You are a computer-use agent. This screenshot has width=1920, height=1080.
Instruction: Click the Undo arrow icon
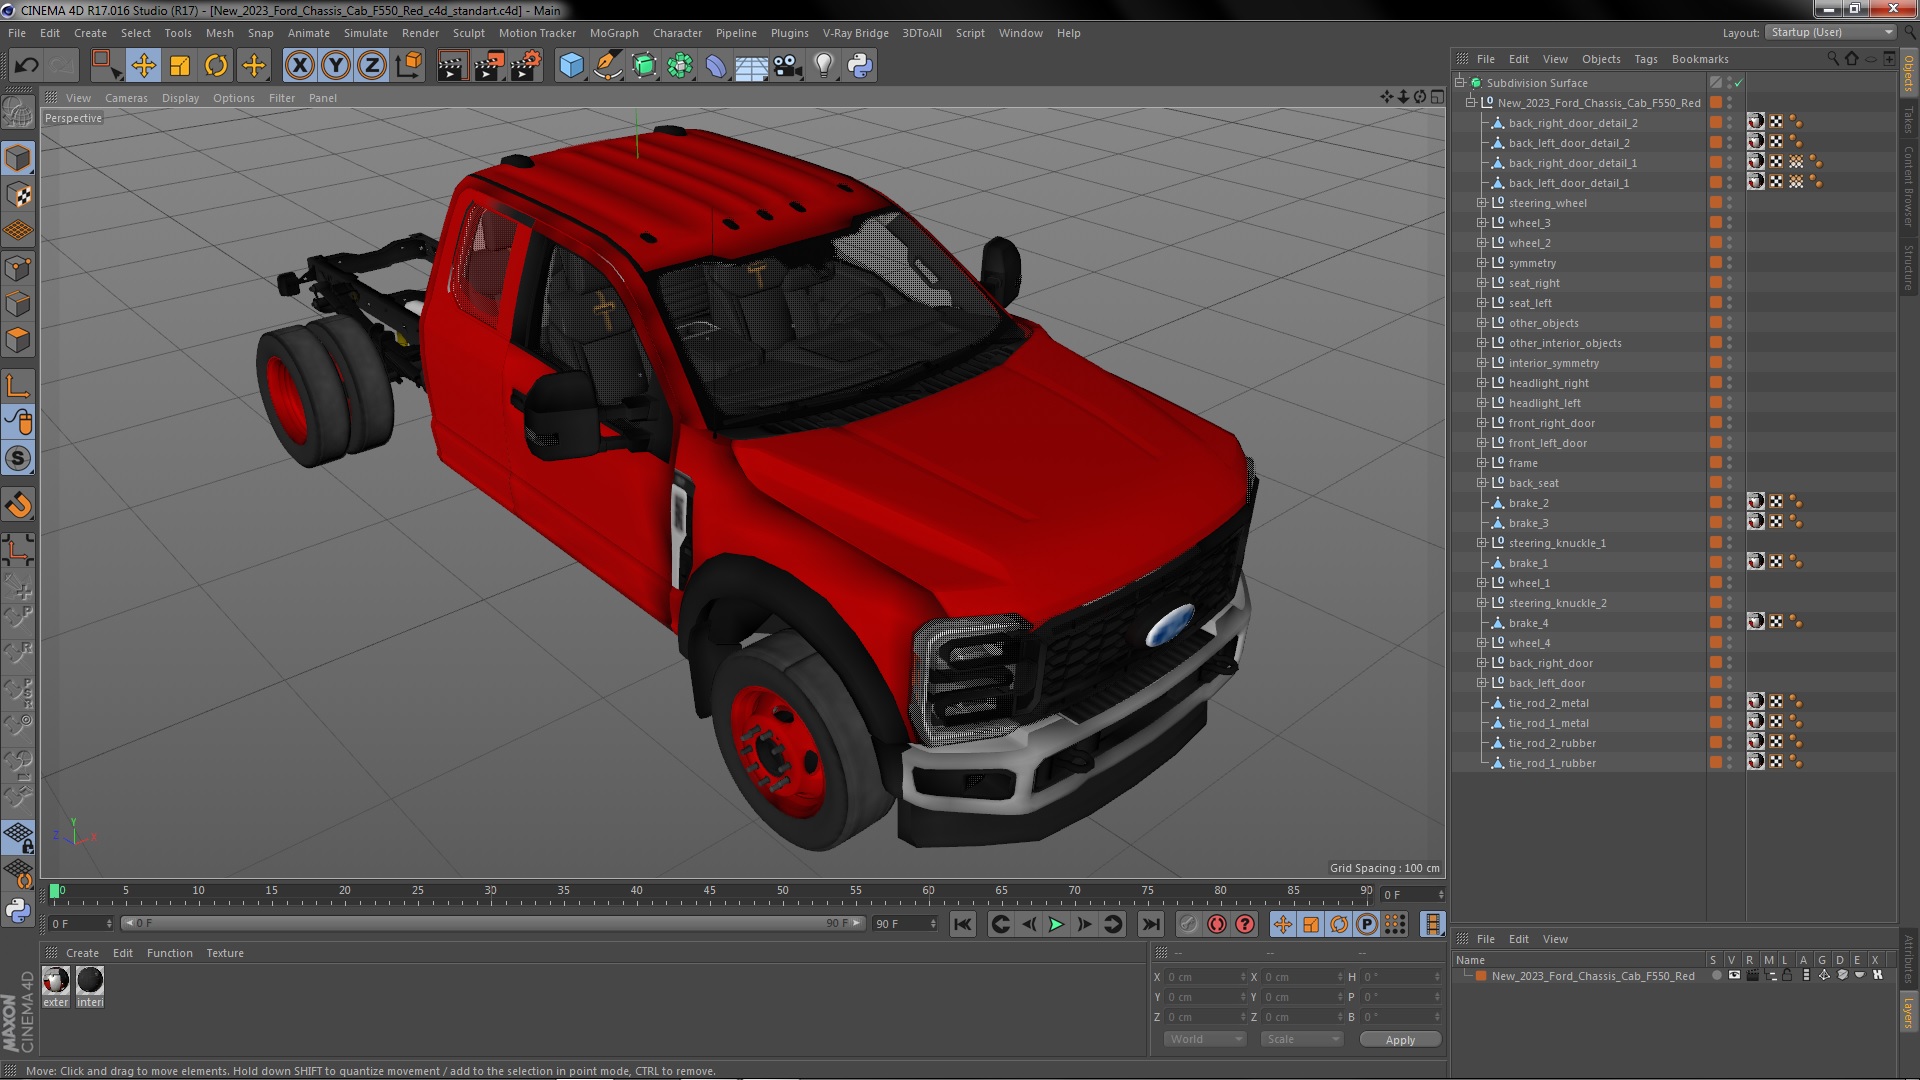tap(26, 66)
